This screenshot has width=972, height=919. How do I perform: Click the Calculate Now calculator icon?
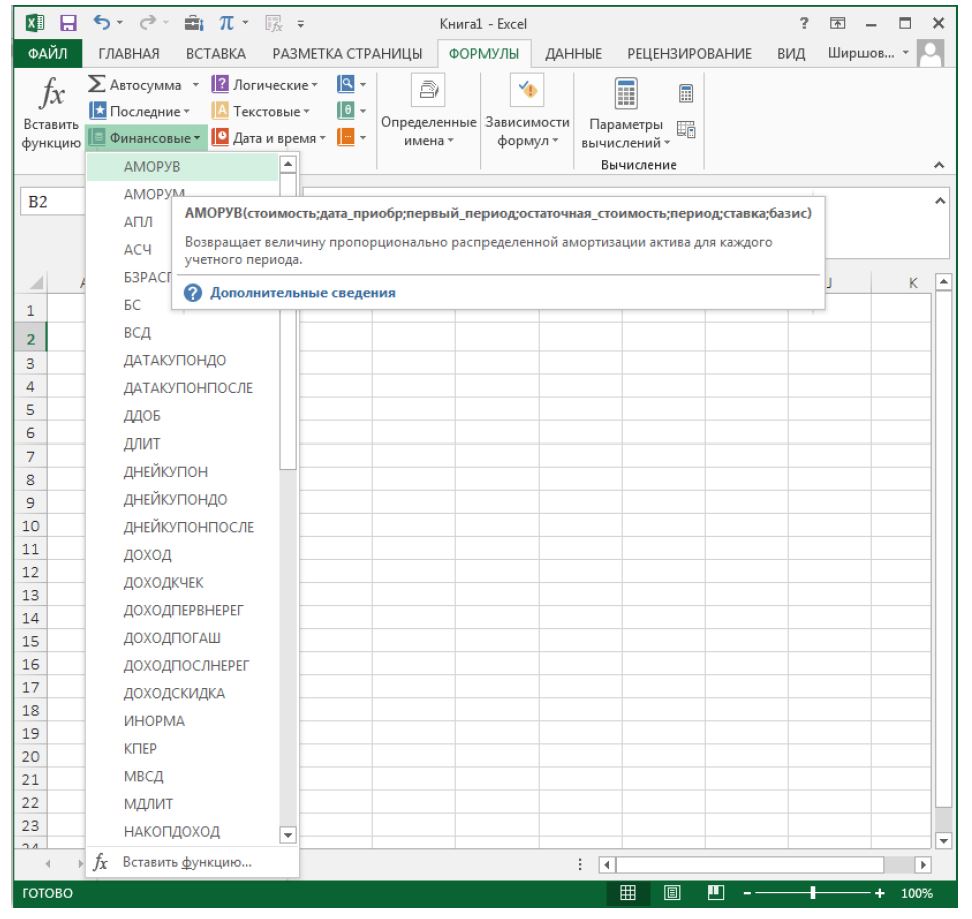click(687, 93)
